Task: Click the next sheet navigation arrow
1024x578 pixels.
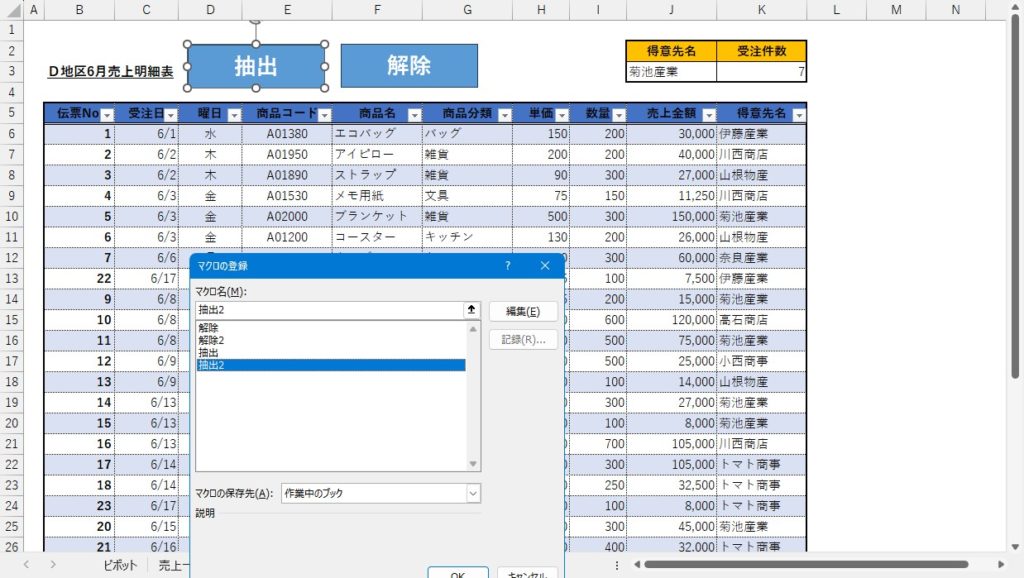Action: [52, 565]
